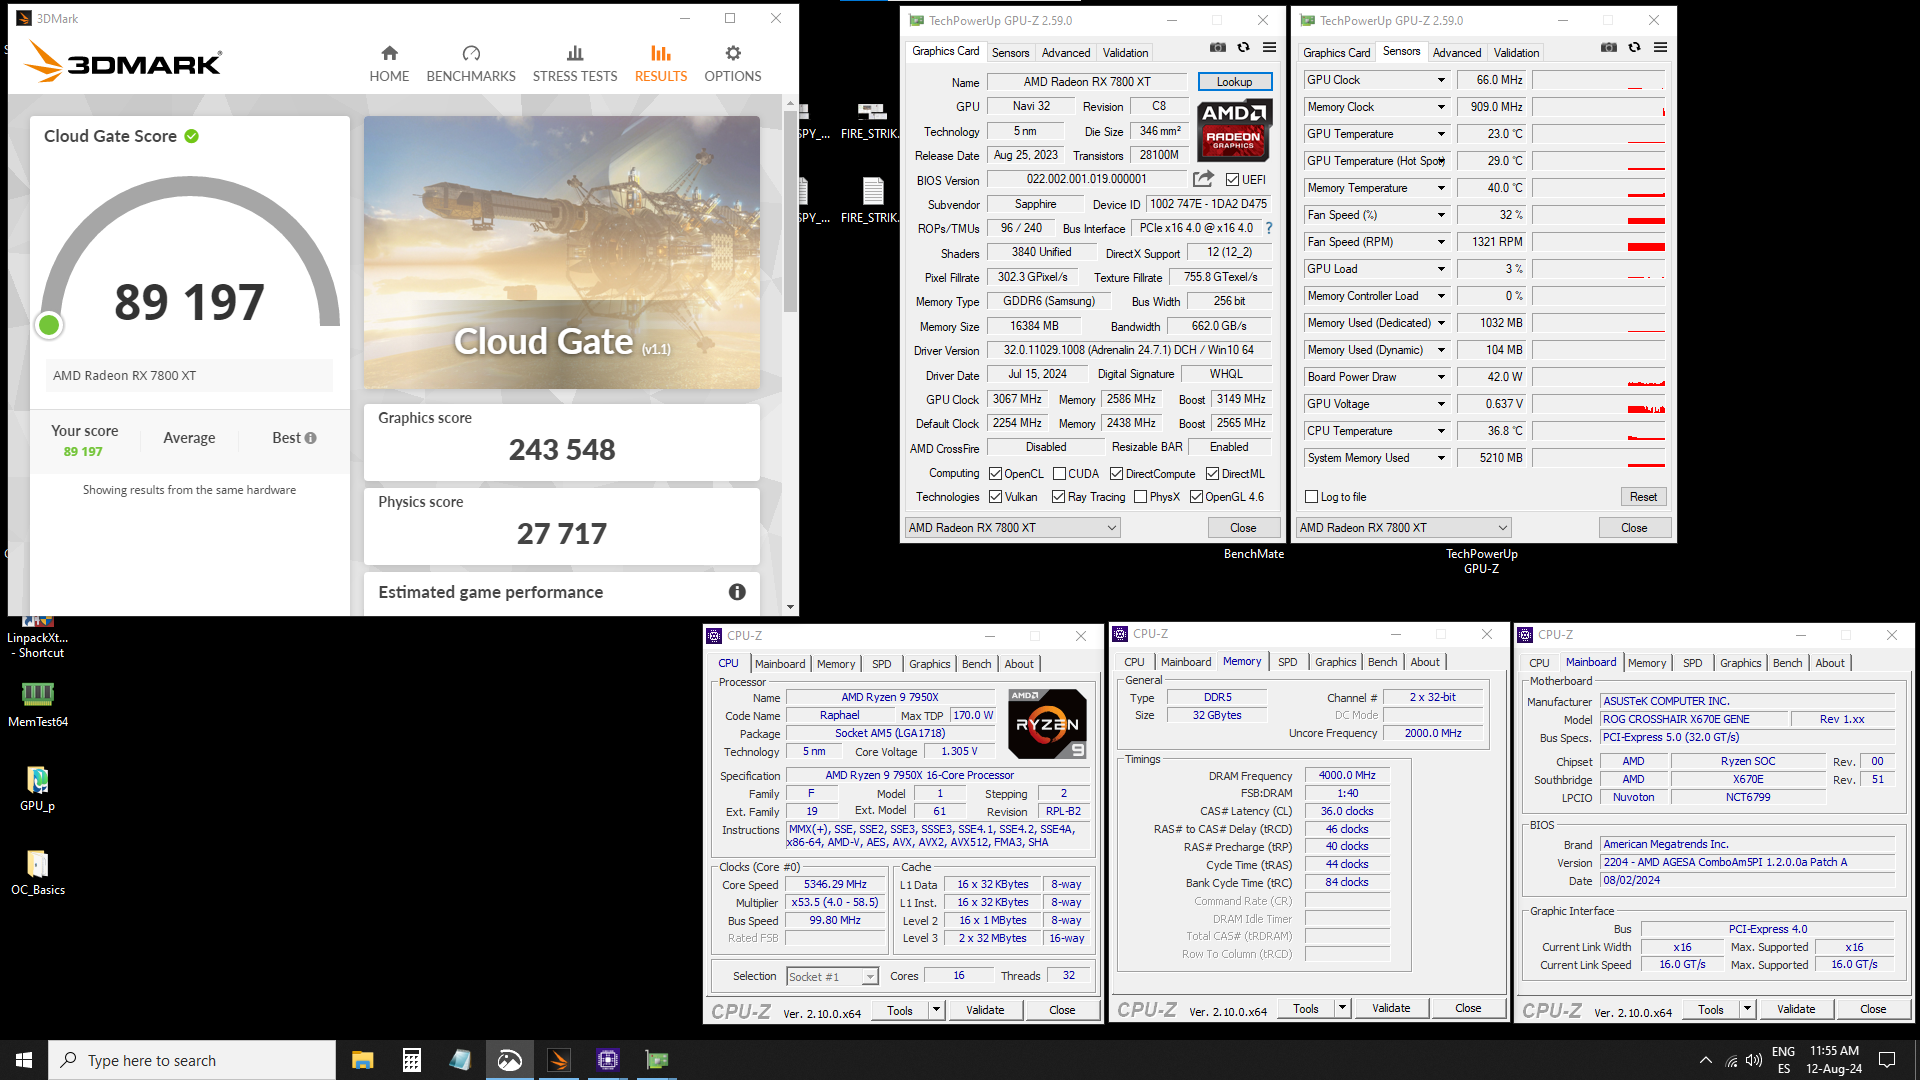Click 3DMark icon in the taskbar
The image size is (1920, 1080).
pos(558,1060)
